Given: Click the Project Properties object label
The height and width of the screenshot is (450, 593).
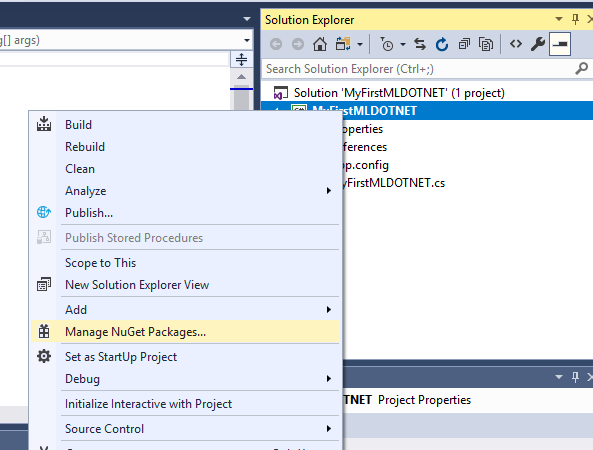Looking at the screenshot, I should (424, 400).
